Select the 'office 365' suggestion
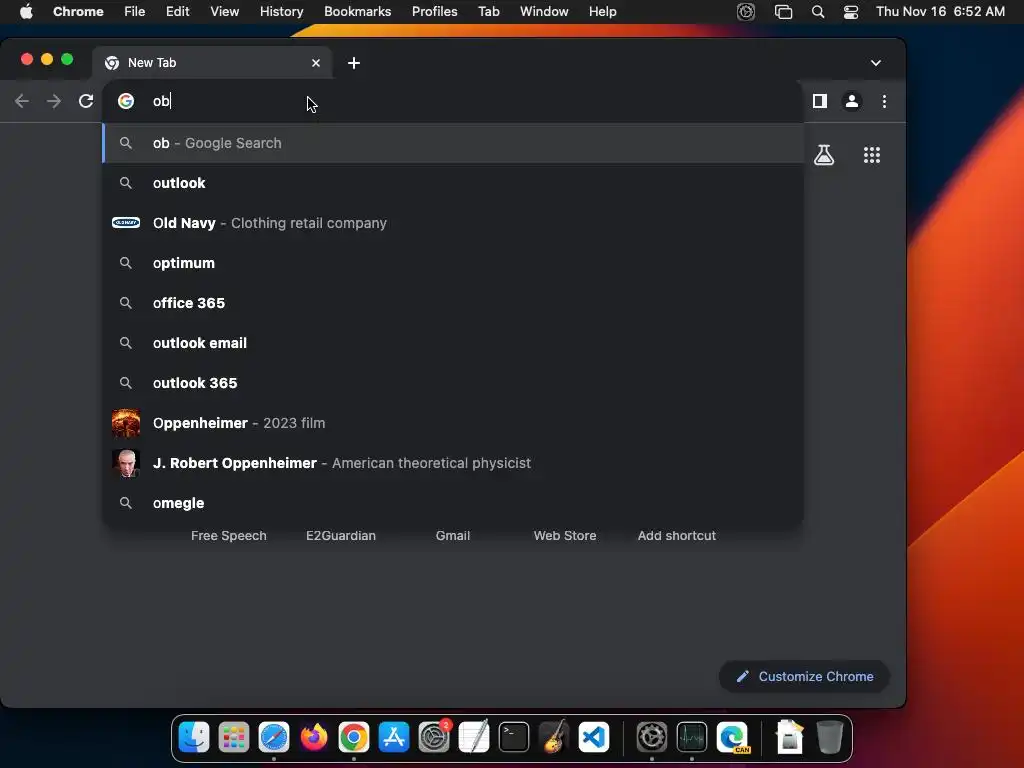The width and height of the screenshot is (1024, 768). pos(453,303)
